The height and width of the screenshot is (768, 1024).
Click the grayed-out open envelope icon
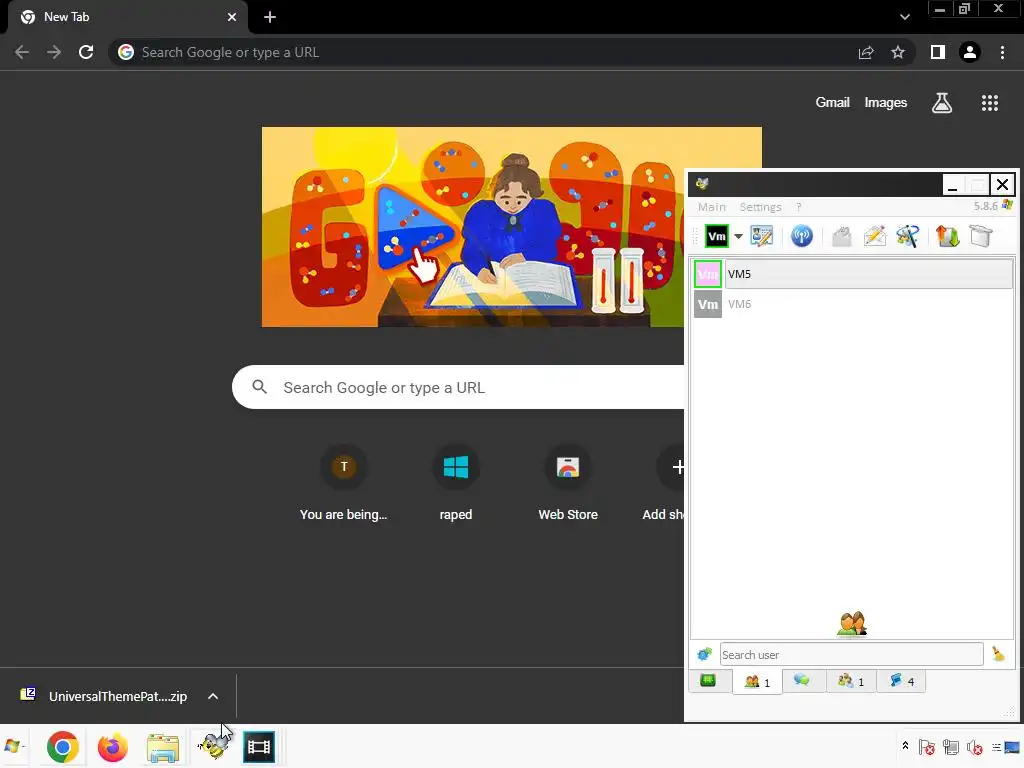(841, 236)
